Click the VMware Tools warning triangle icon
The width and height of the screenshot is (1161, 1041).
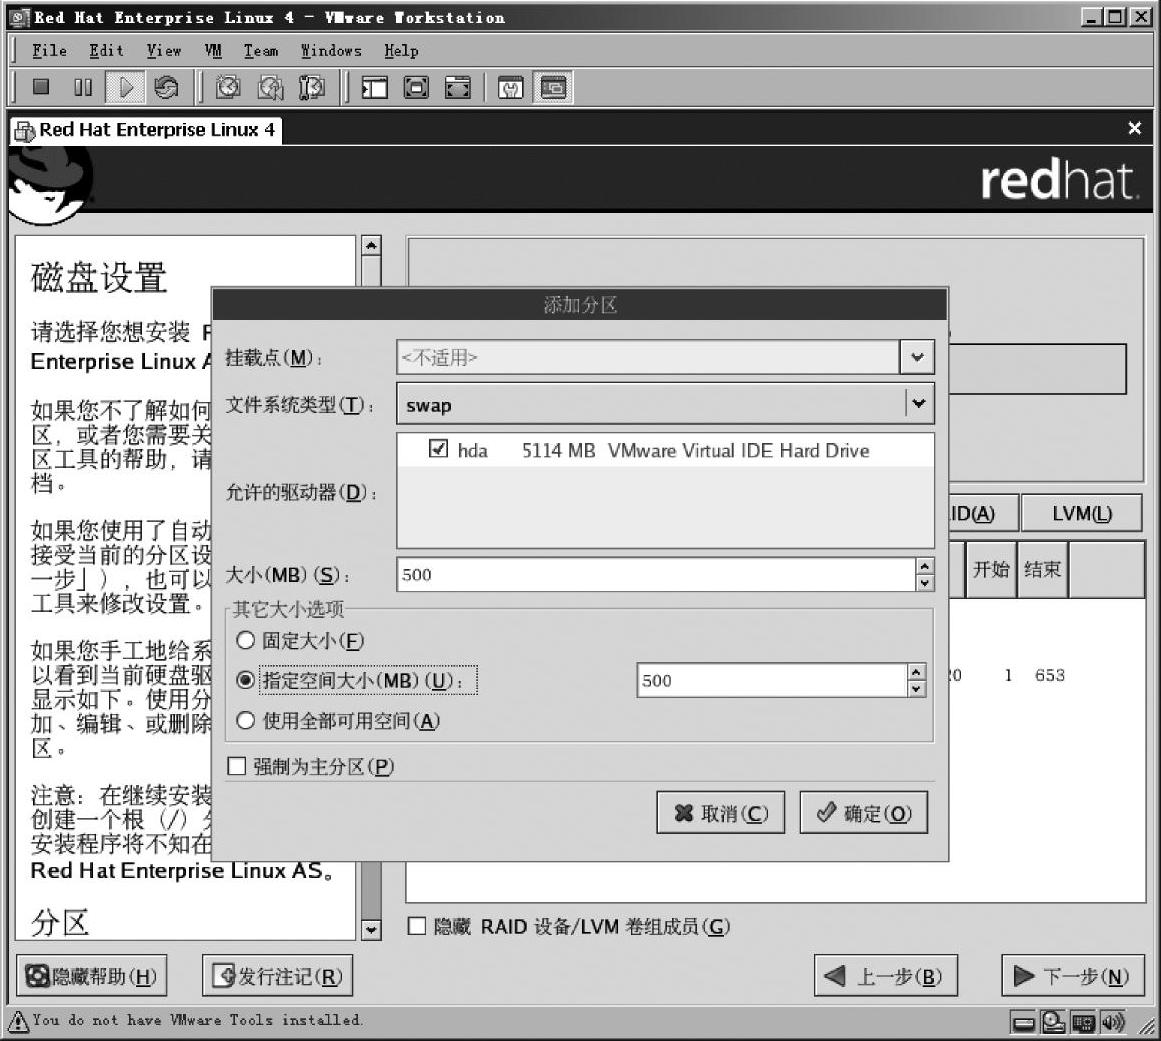[x=19, y=1022]
